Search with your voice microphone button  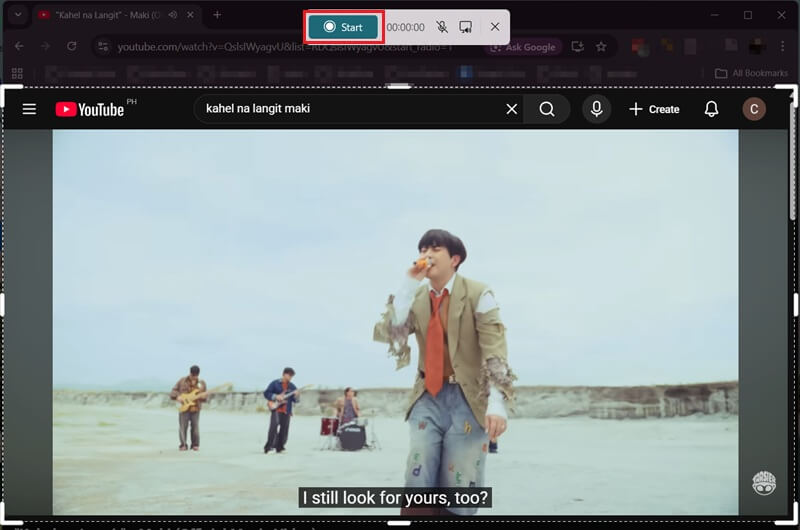(x=596, y=109)
